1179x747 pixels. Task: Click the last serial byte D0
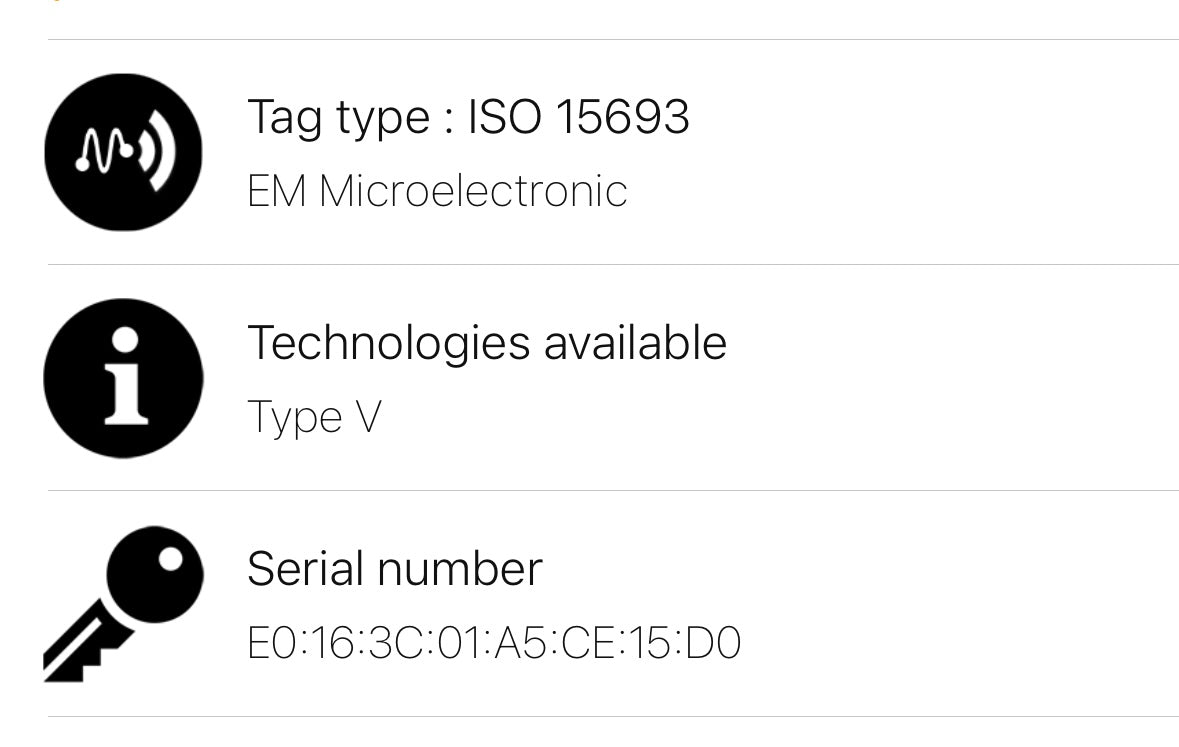pyautogui.click(x=713, y=643)
